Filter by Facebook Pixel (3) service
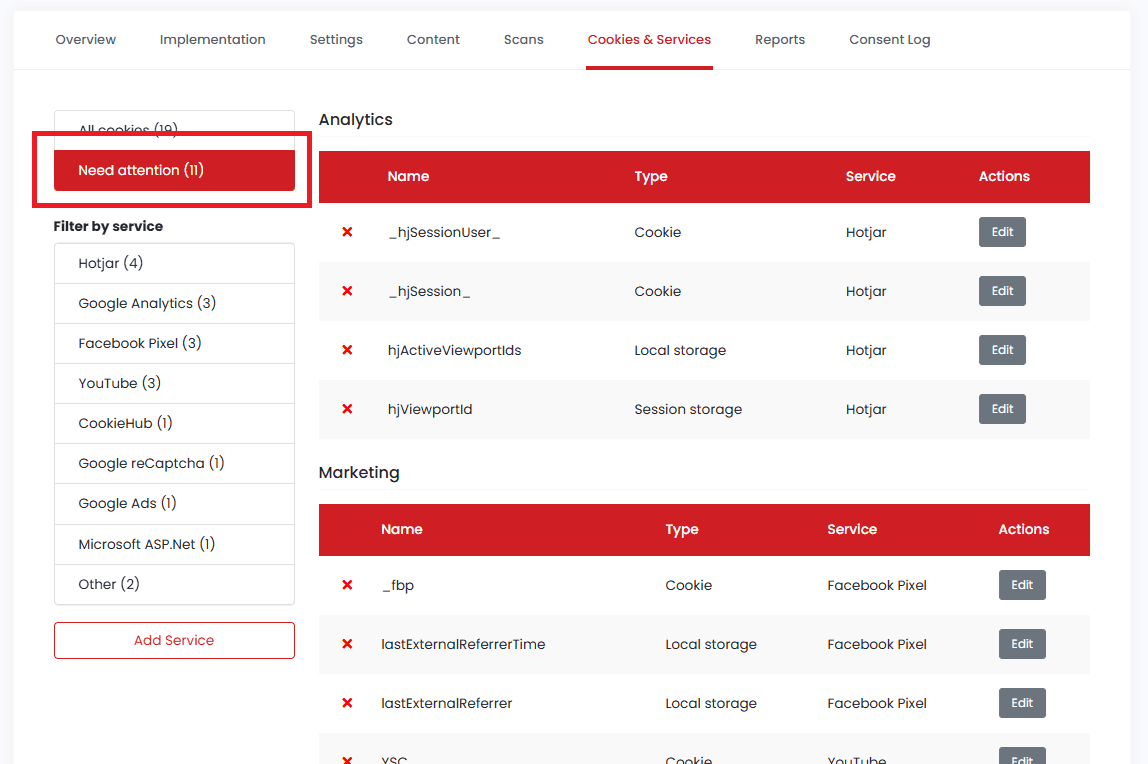Viewport: 1148px width, 764px height. (174, 343)
